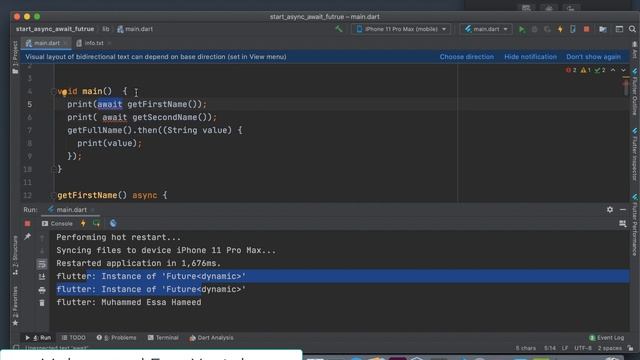Click Attach debugger phone icon in toolbar
Viewport: 640px width, 360px height.
click(x=573, y=29)
